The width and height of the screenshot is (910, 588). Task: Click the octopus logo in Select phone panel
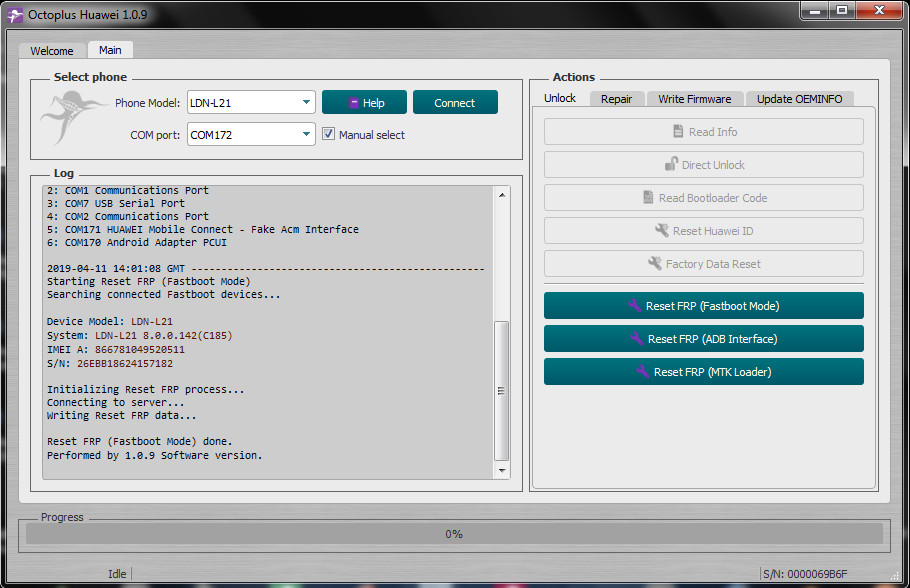coord(73,118)
